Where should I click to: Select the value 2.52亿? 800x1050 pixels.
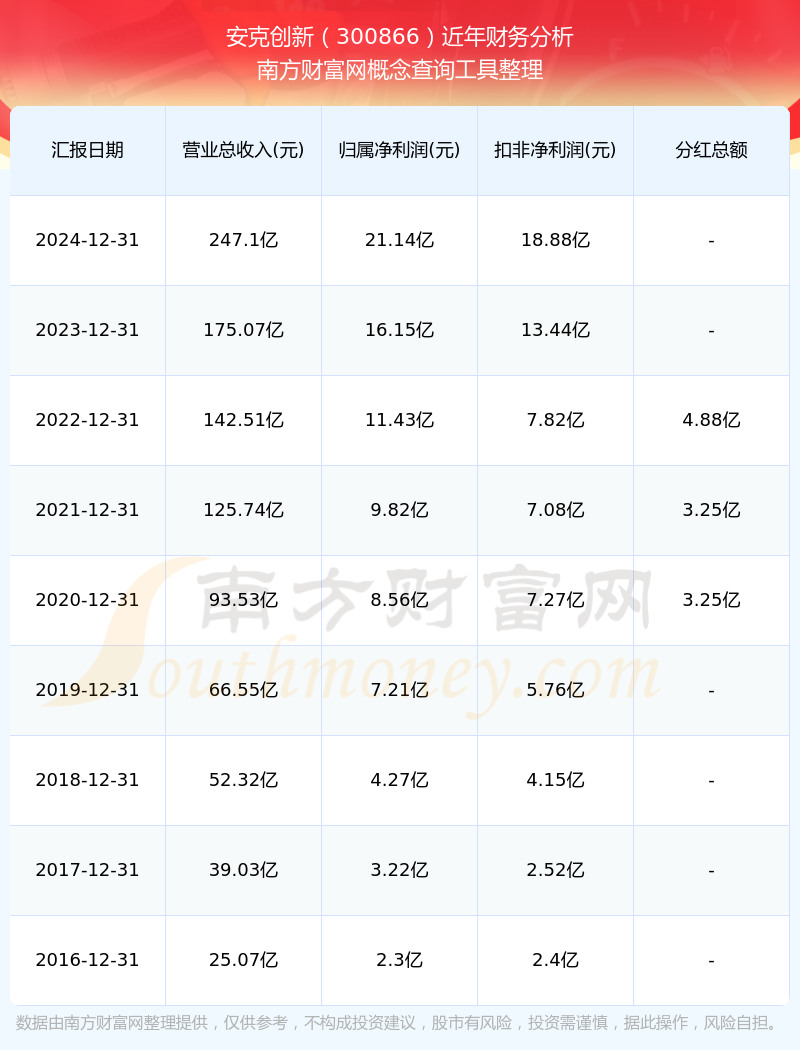pyautogui.click(x=555, y=870)
